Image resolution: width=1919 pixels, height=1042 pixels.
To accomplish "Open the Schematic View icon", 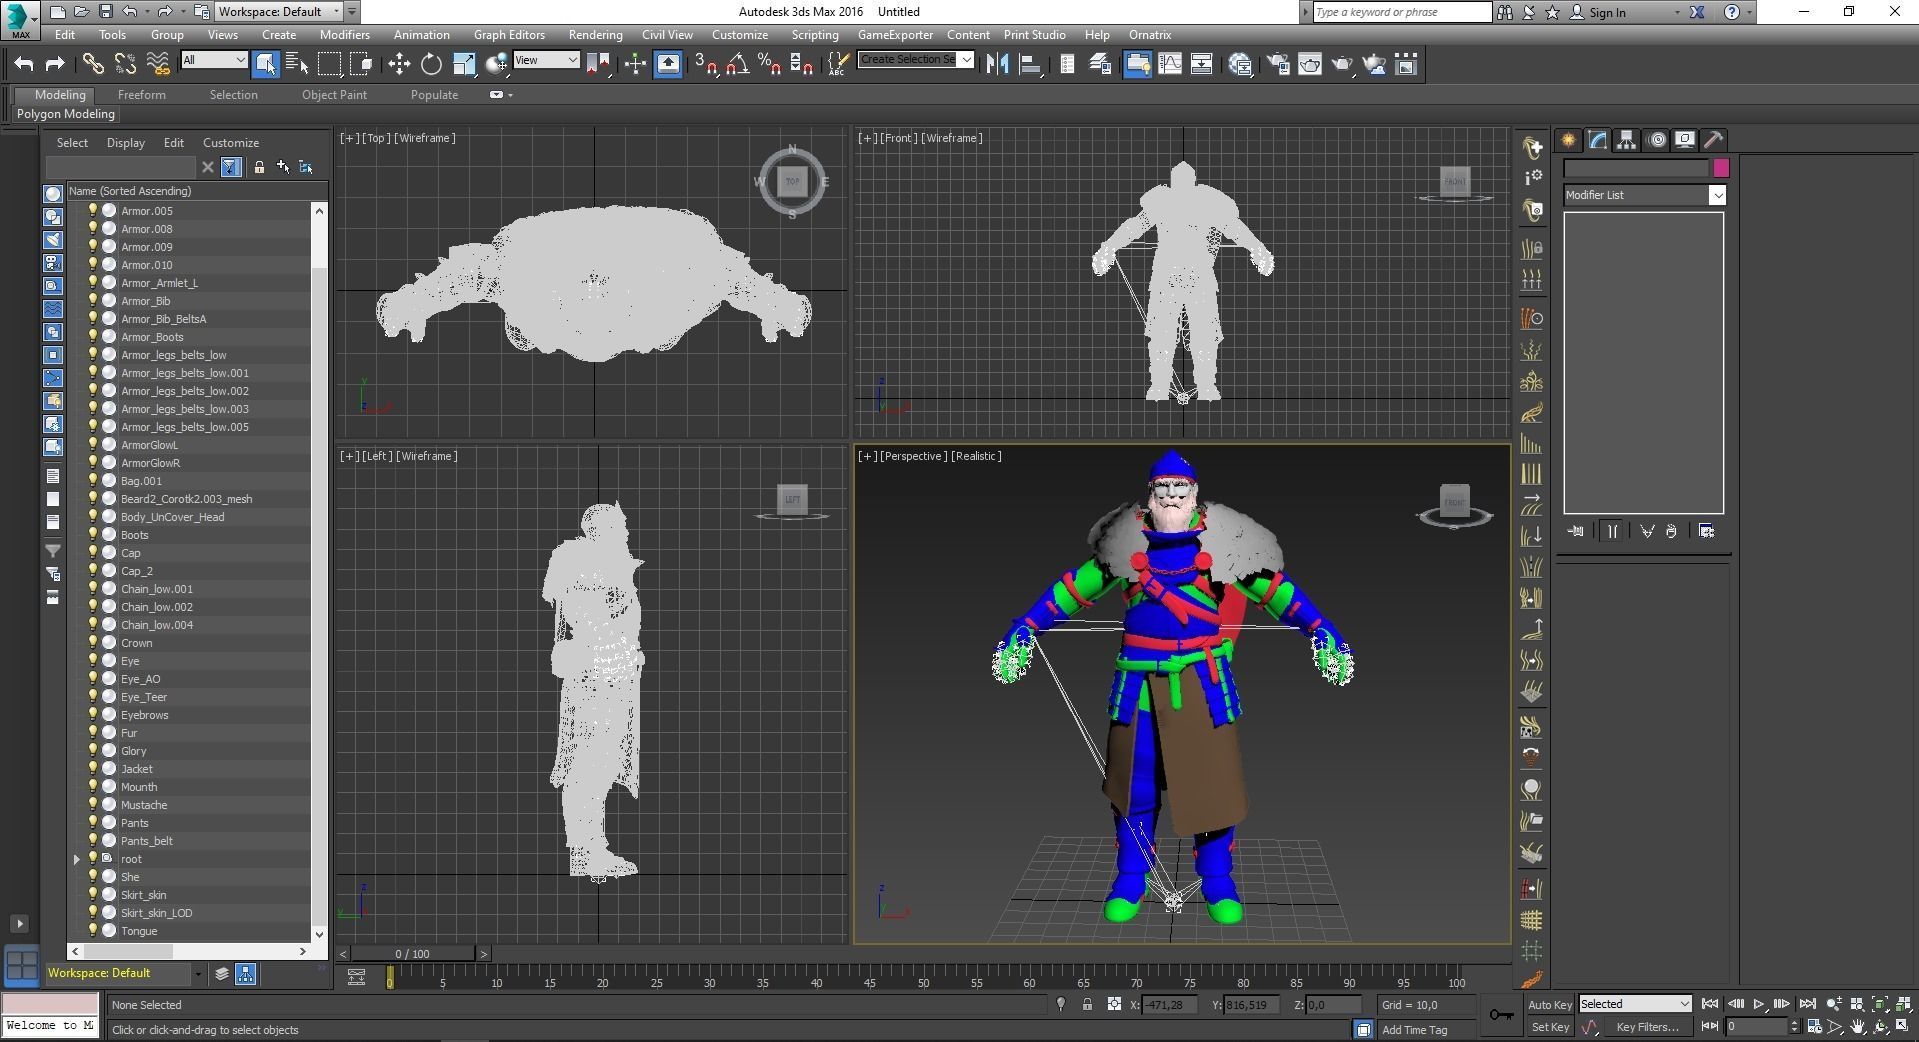I will pyautogui.click(x=1201, y=64).
